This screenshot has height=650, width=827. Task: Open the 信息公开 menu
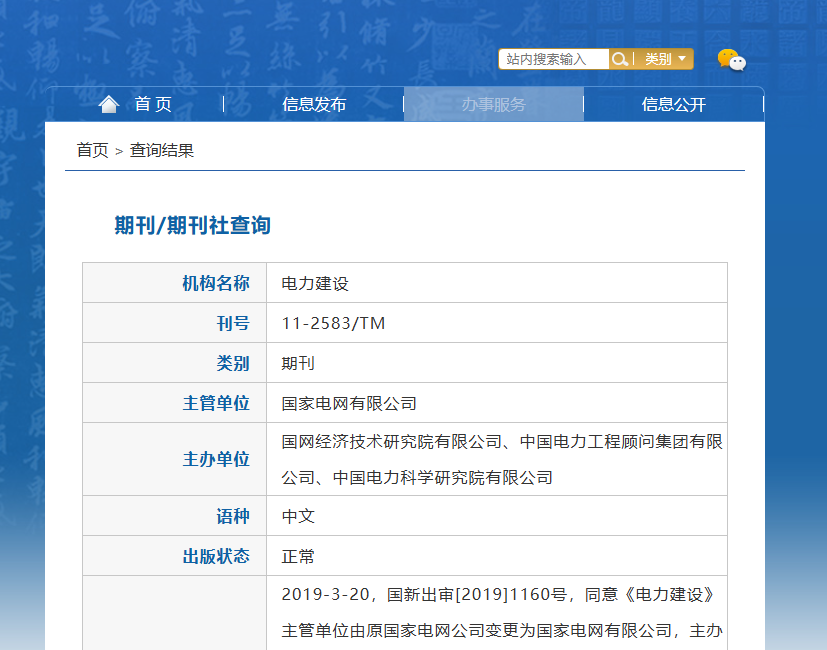pyautogui.click(x=674, y=104)
